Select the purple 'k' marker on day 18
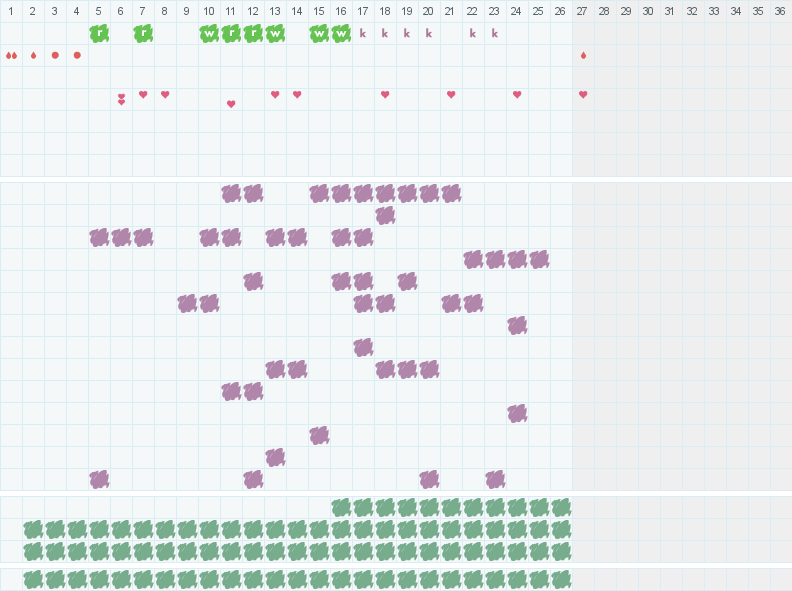 coord(385,33)
